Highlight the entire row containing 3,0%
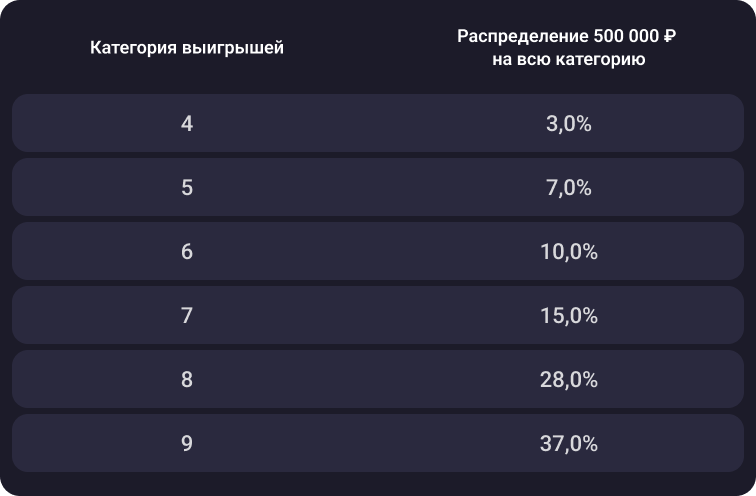This screenshot has width=756, height=496. tap(378, 124)
